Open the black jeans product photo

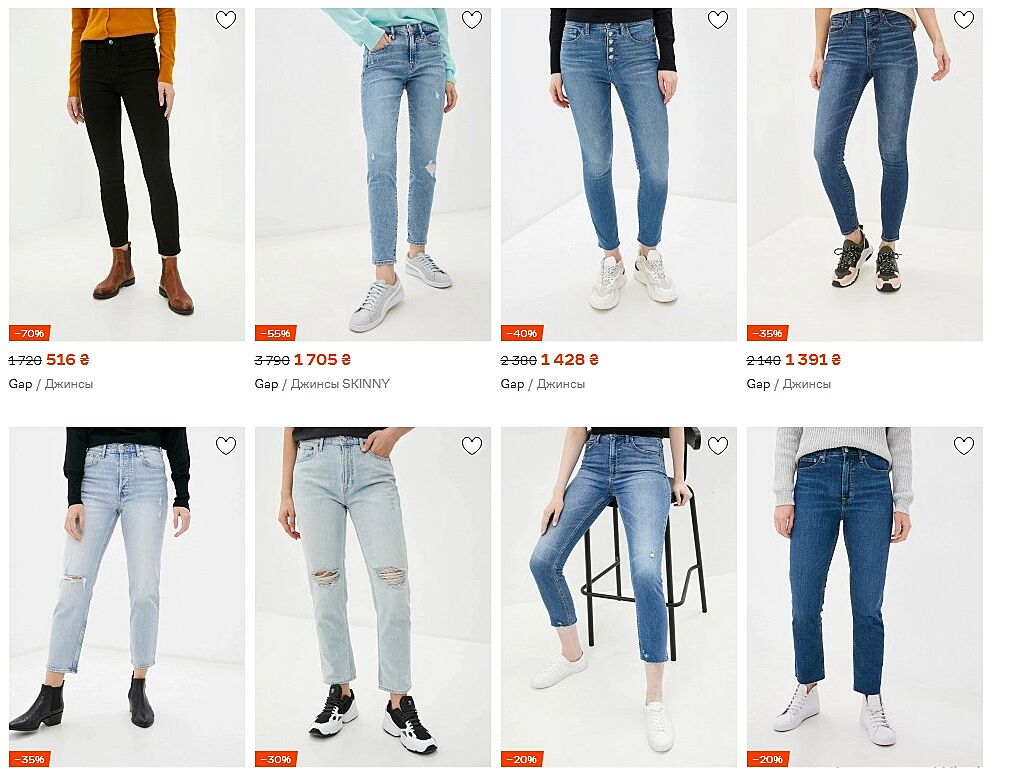(127, 174)
